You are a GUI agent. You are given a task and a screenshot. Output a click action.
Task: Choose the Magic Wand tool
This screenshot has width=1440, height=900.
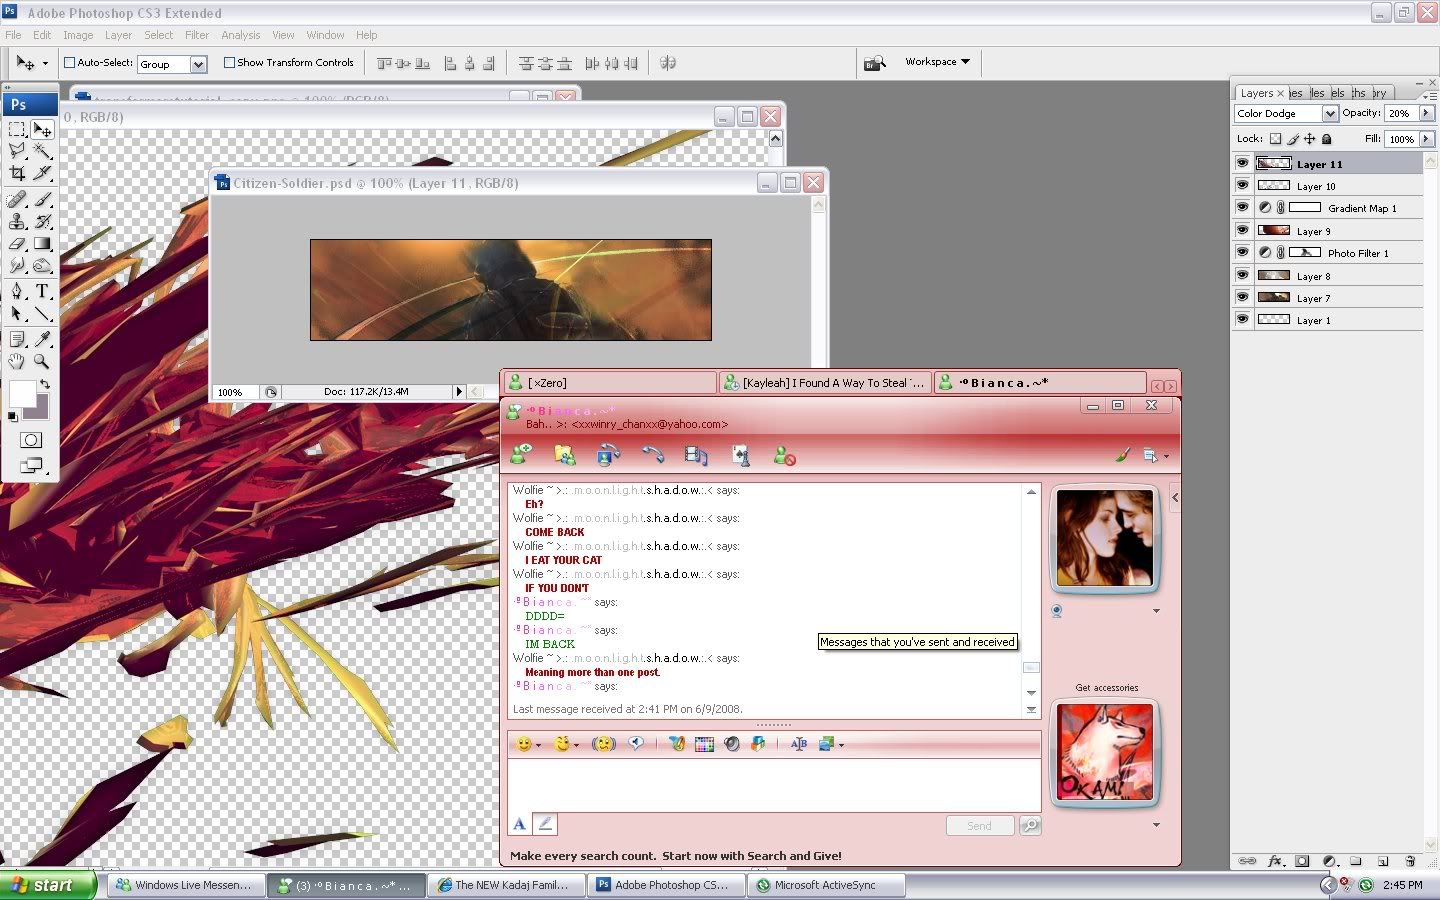pos(42,151)
